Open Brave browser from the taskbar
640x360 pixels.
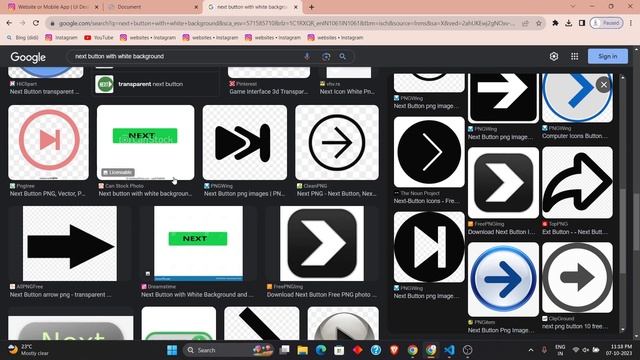pyautogui.click(x=394, y=350)
